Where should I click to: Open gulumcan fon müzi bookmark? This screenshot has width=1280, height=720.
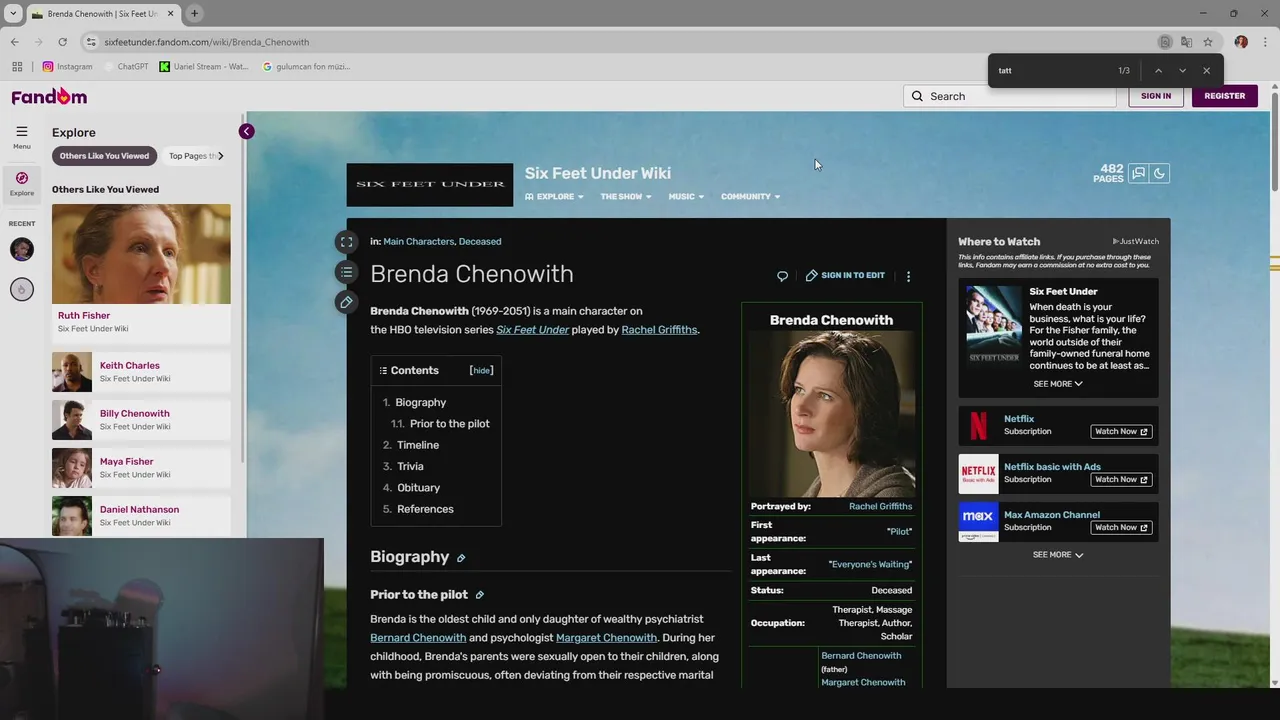[306, 67]
